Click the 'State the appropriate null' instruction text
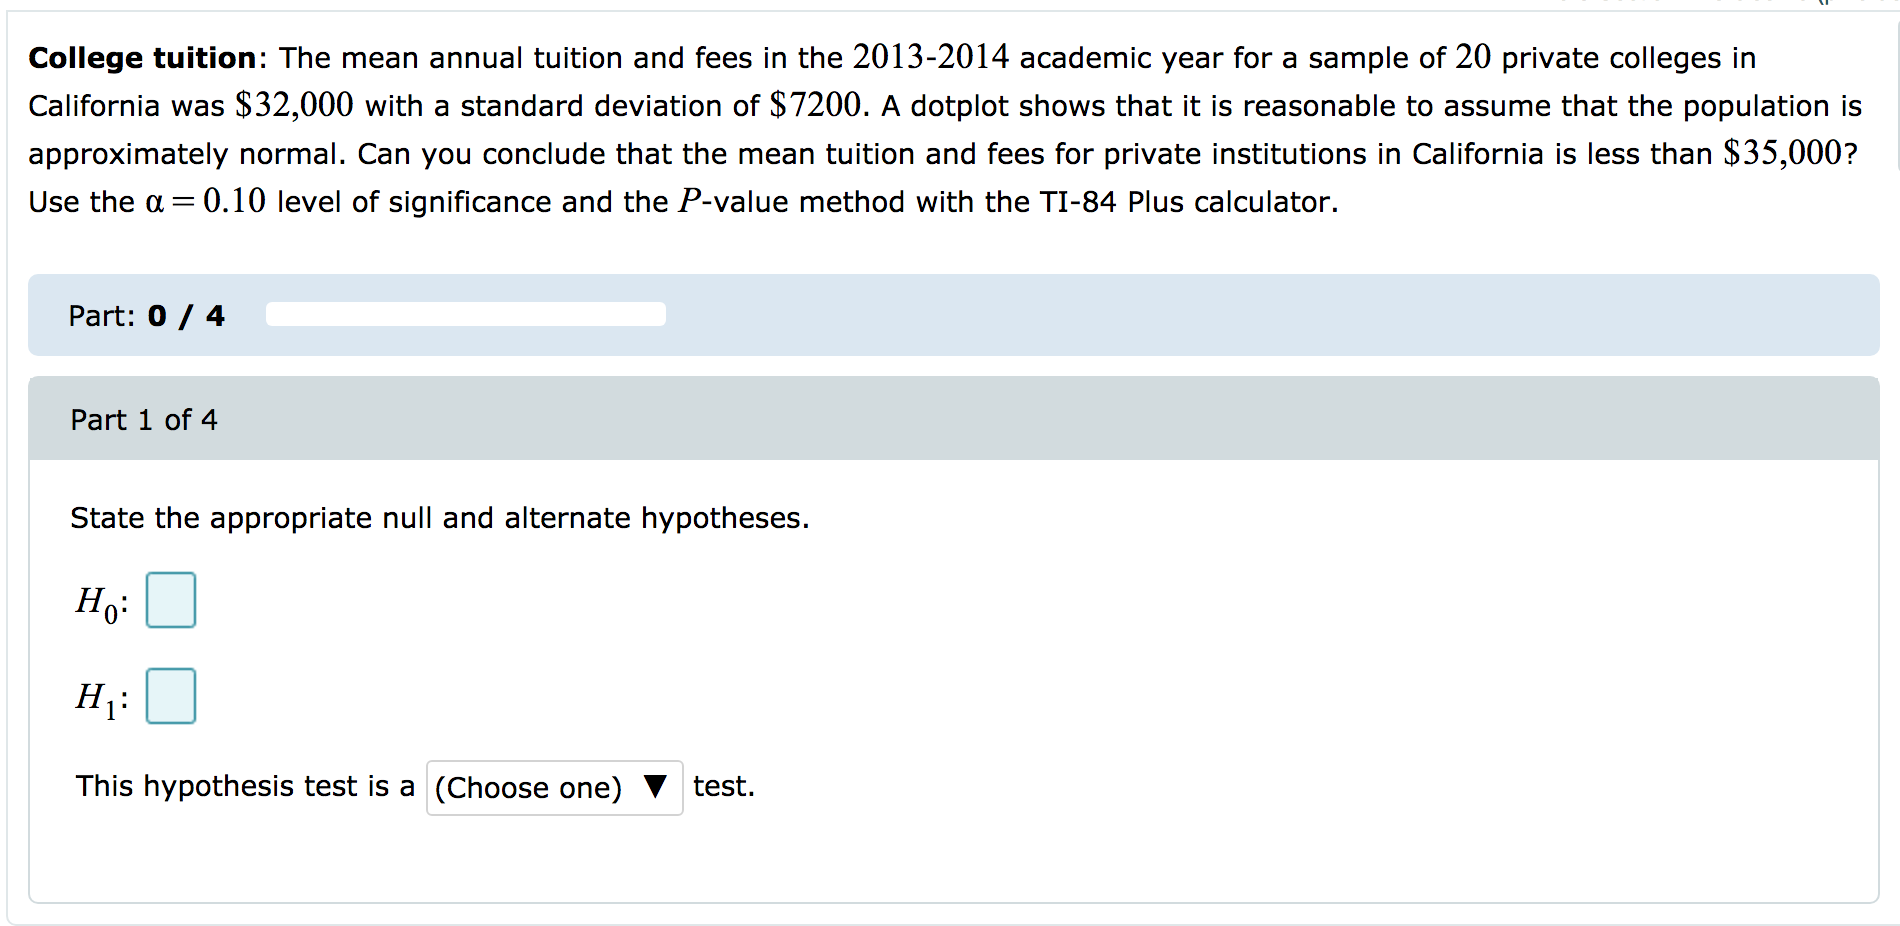 (x=439, y=518)
